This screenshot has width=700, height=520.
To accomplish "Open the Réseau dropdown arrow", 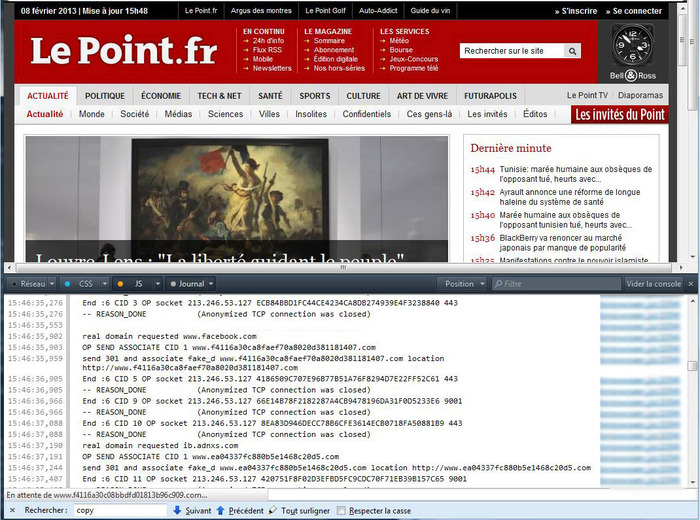I will click(52, 284).
